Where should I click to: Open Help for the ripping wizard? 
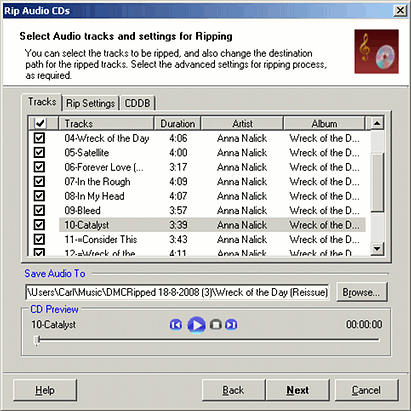click(45, 390)
